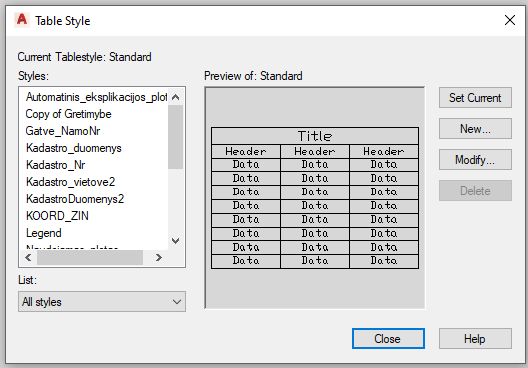Click the AutoCAD logo icon in title bar

point(22,20)
